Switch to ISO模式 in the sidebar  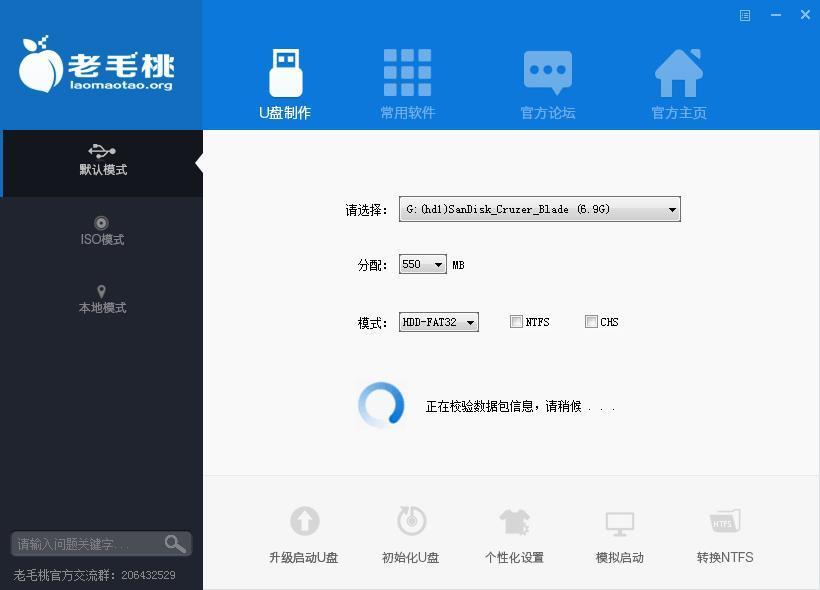101,232
